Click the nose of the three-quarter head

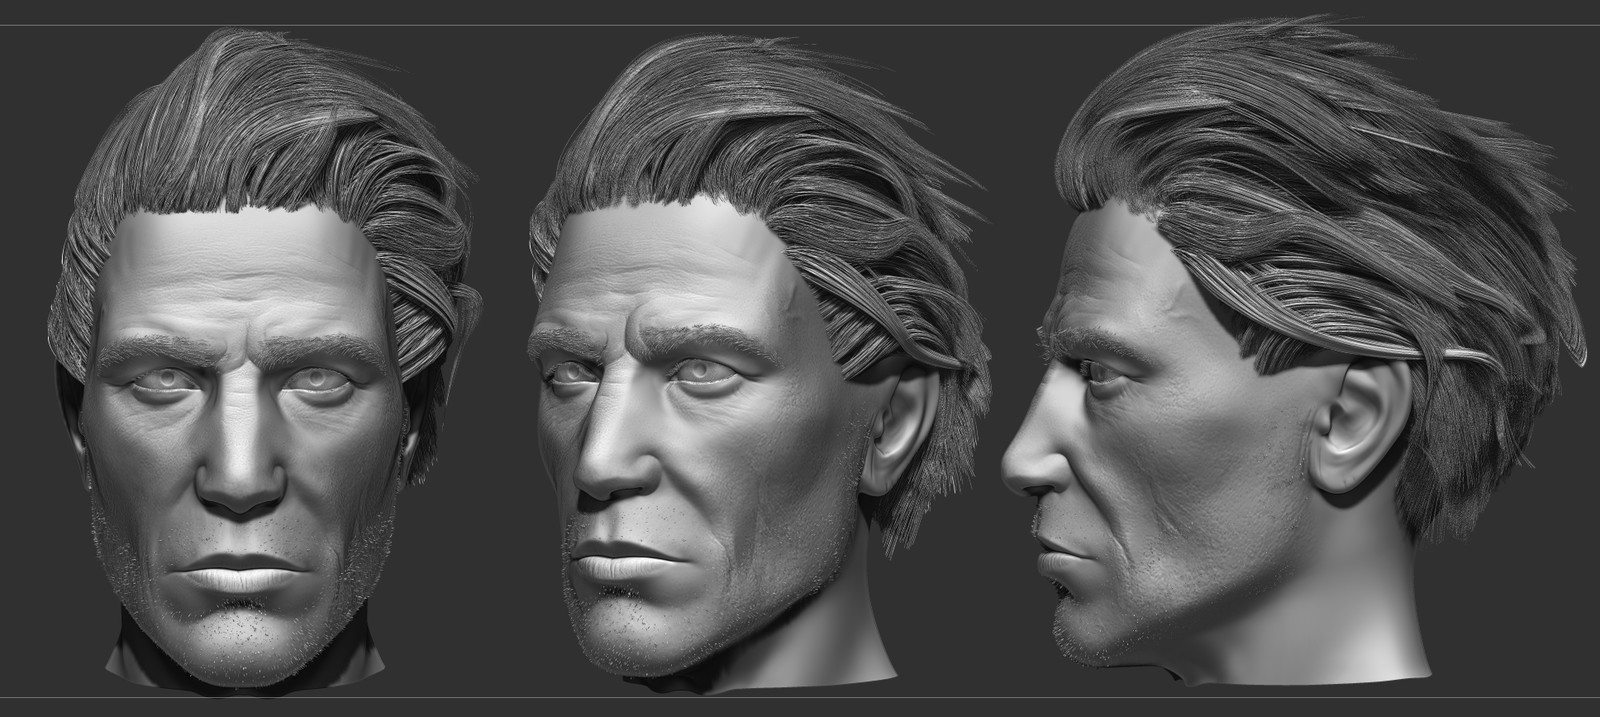click(x=612, y=450)
